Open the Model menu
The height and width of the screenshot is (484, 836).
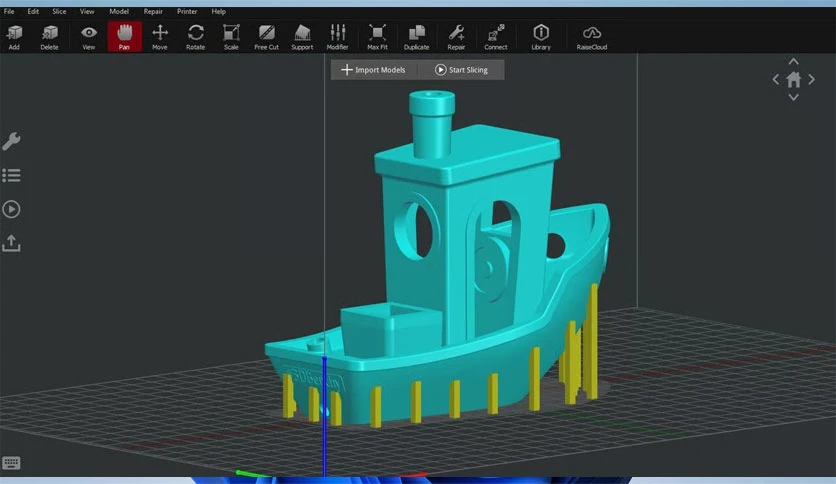click(119, 11)
